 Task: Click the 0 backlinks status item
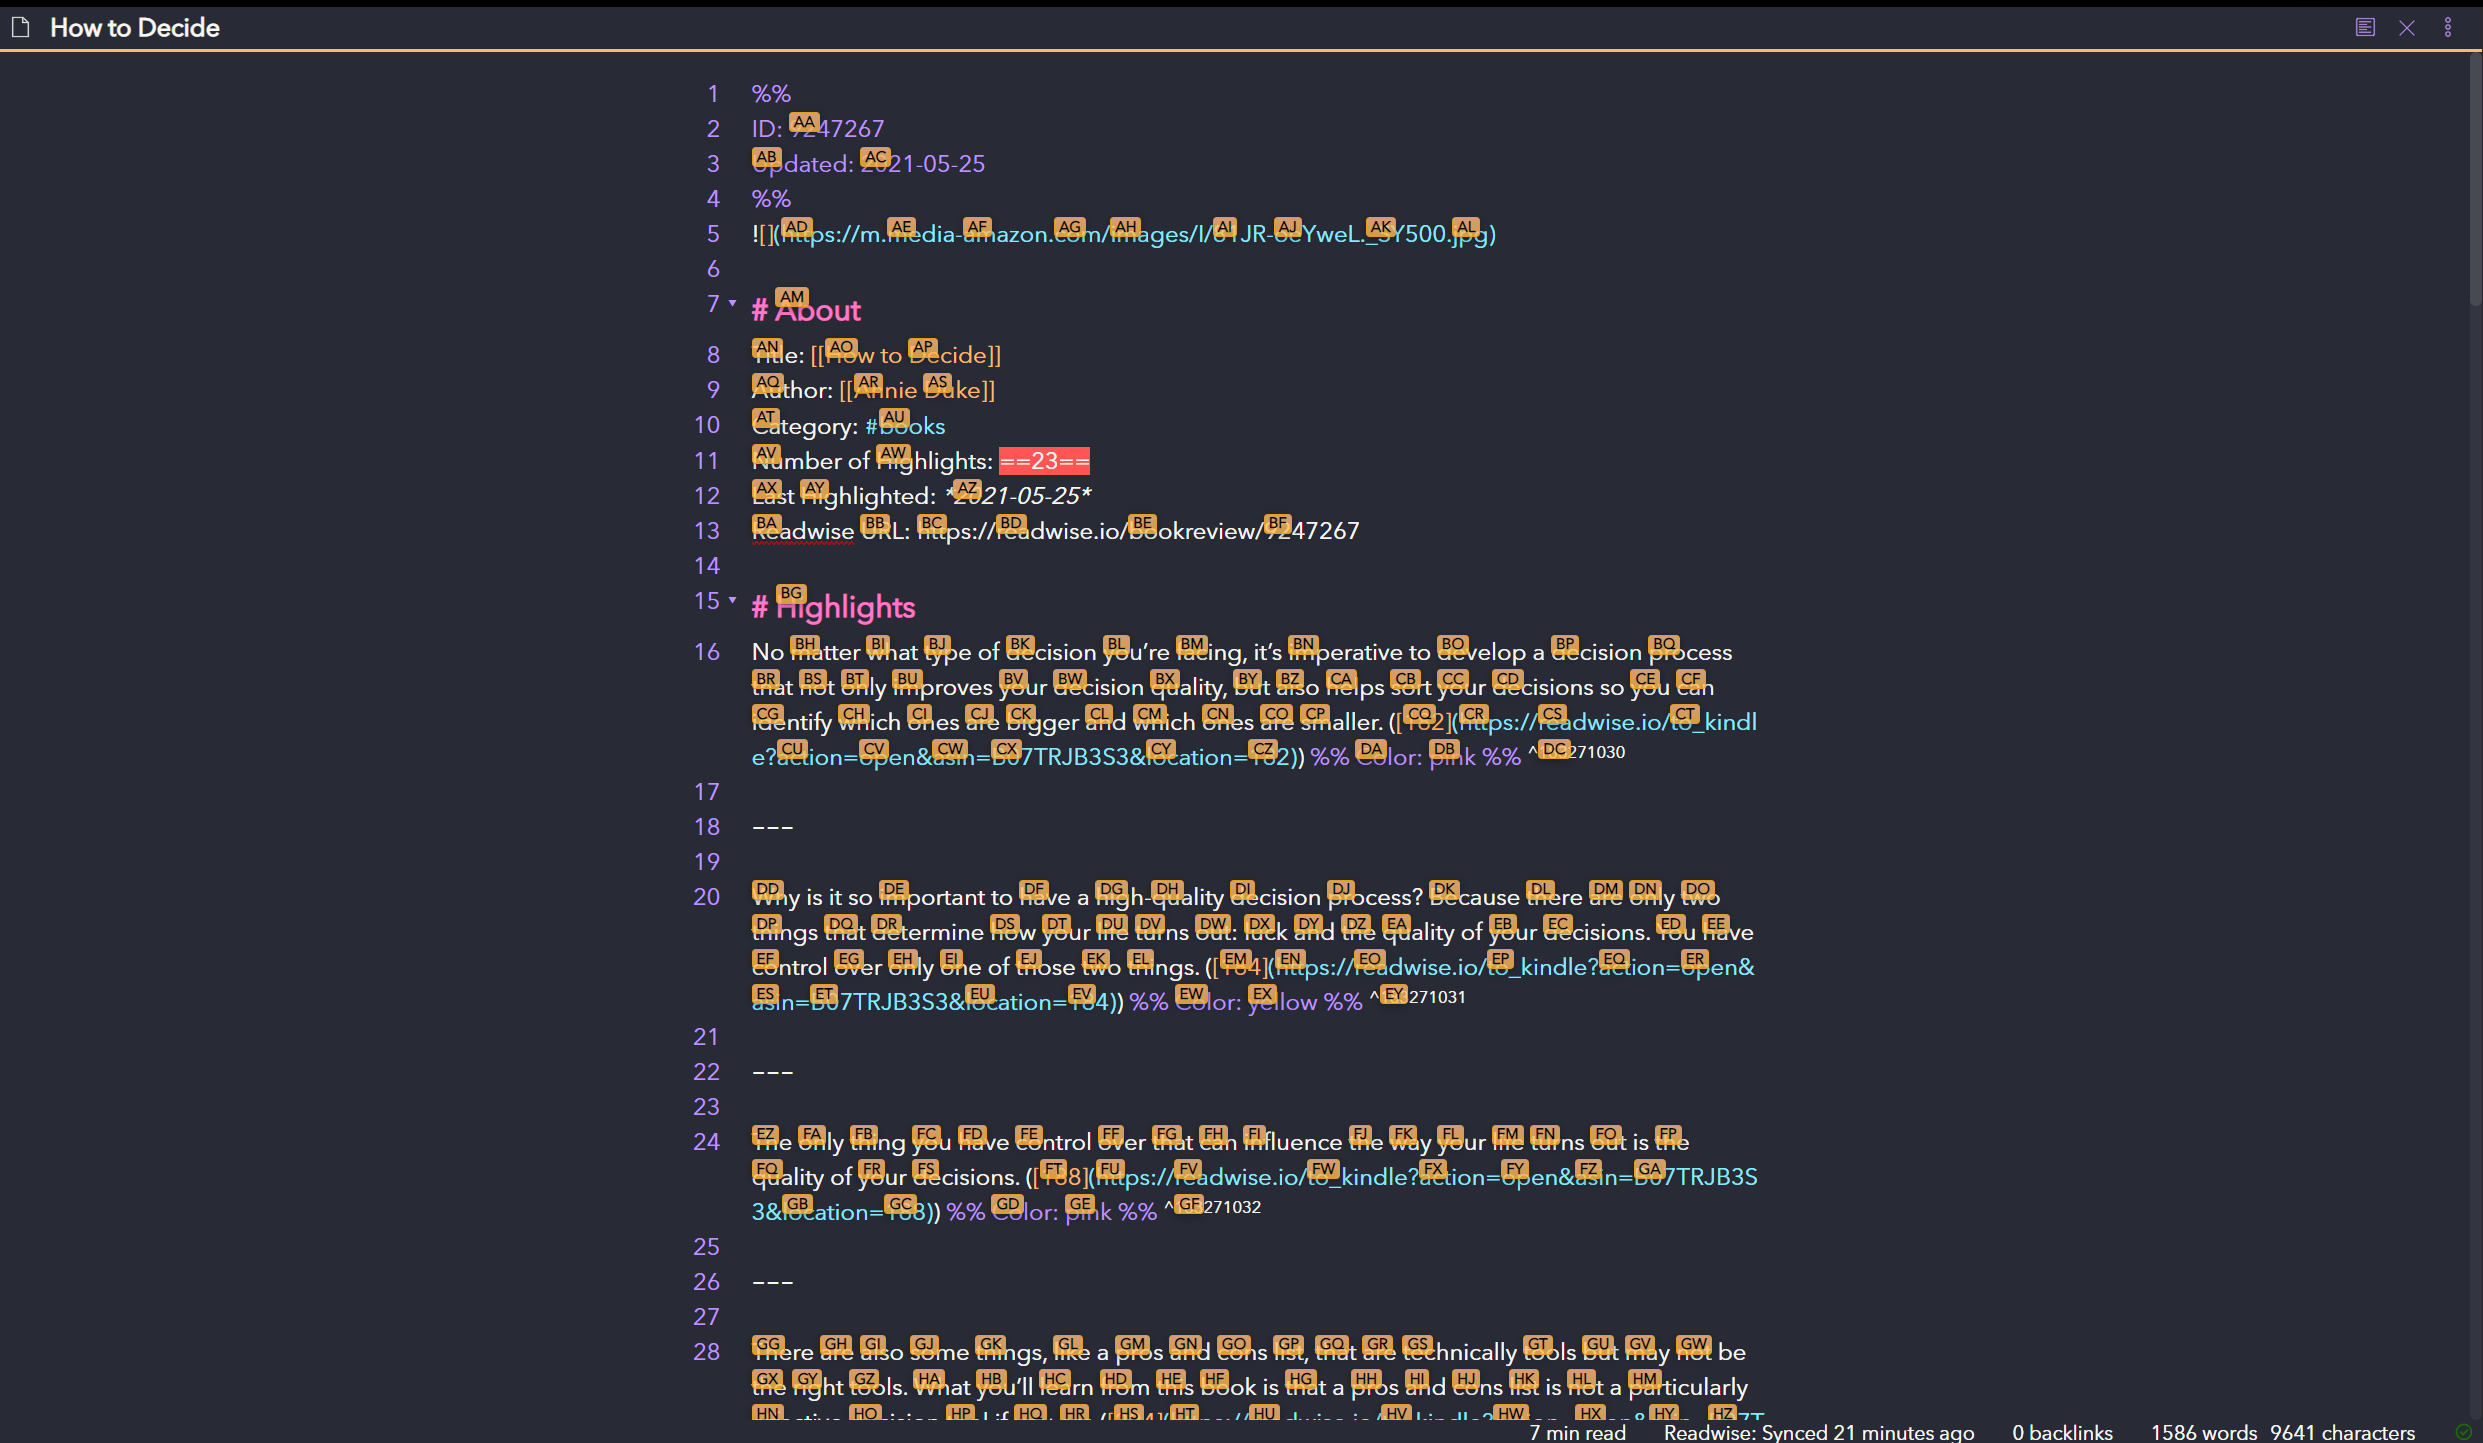[2062, 1432]
